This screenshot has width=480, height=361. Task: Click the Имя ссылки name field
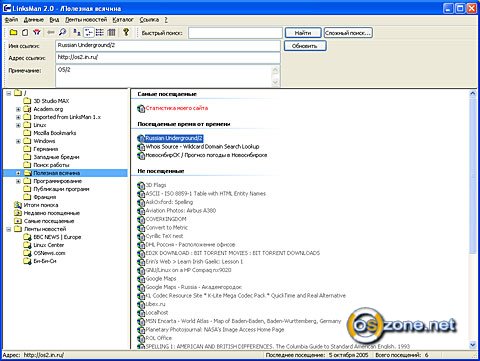point(168,46)
